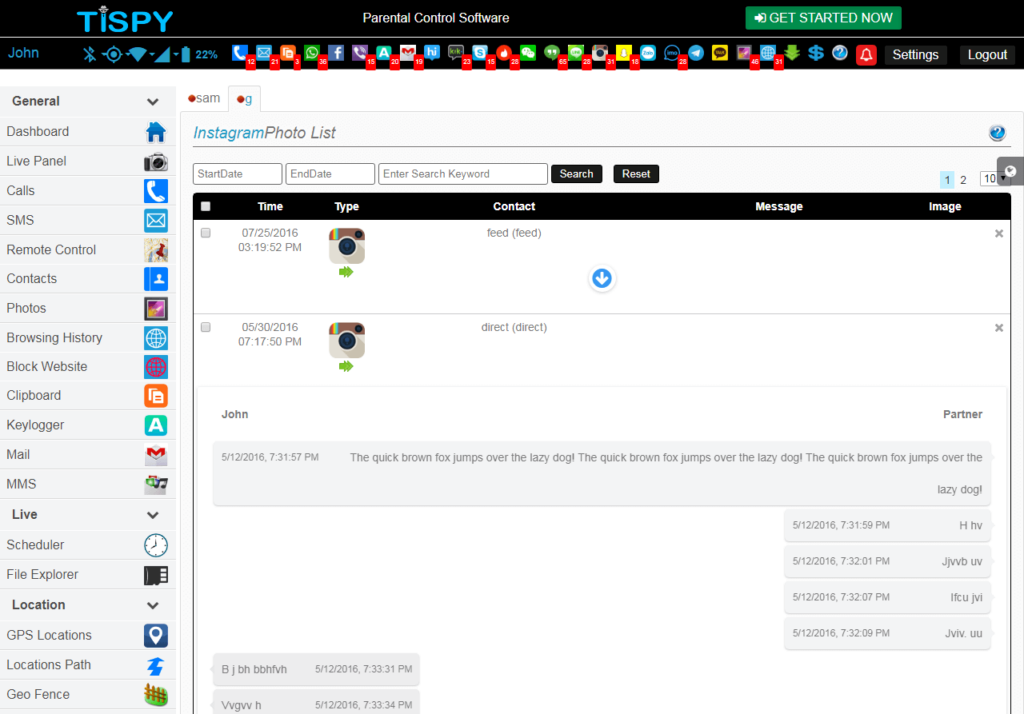The image size is (1024, 714).
Task: Open Clipboard in the sidebar
Action: [88, 395]
